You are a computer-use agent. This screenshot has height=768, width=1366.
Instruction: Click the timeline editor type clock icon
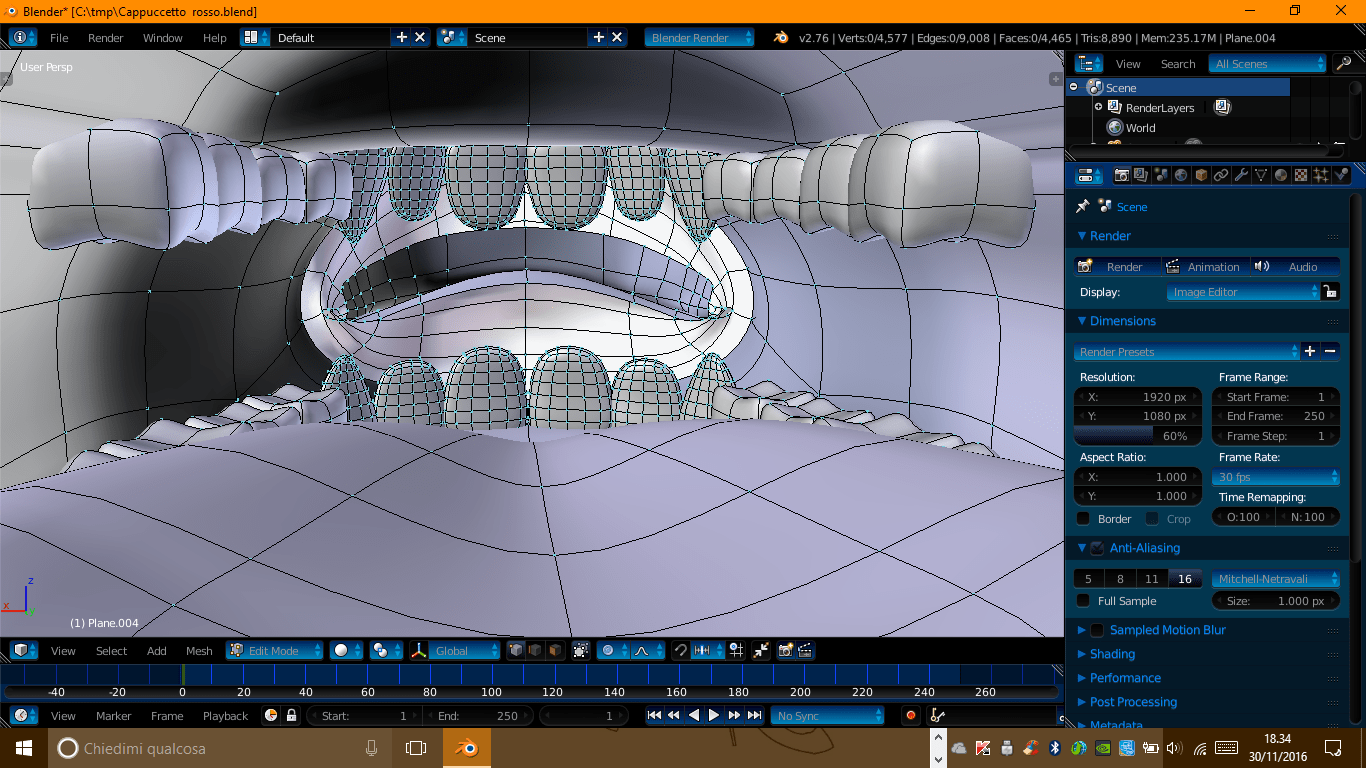coord(25,715)
